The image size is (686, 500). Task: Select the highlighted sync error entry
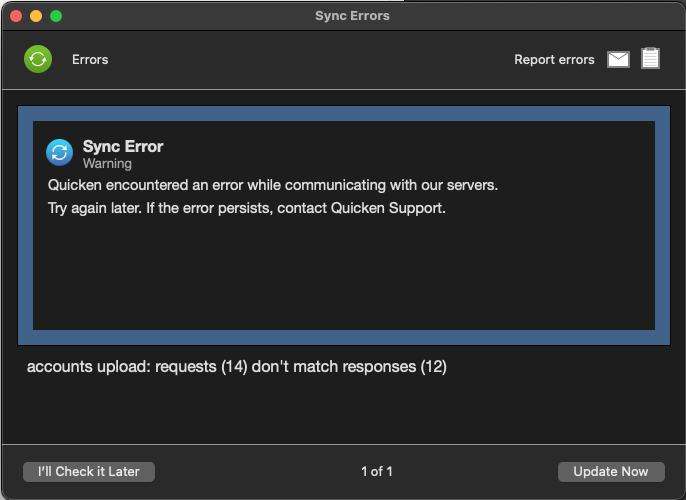point(344,225)
